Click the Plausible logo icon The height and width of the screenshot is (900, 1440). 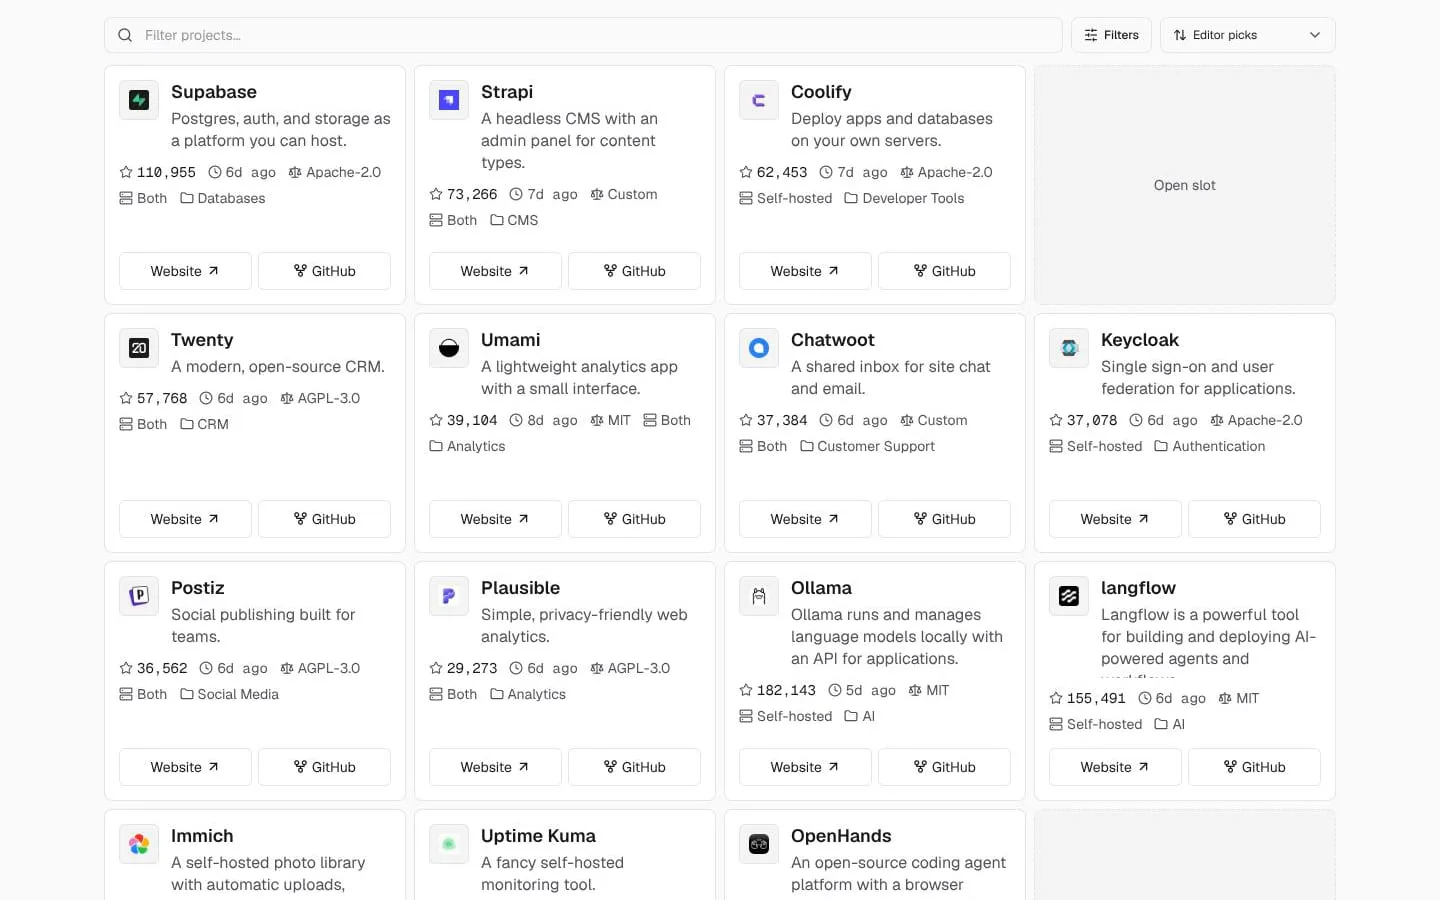[x=449, y=596]
